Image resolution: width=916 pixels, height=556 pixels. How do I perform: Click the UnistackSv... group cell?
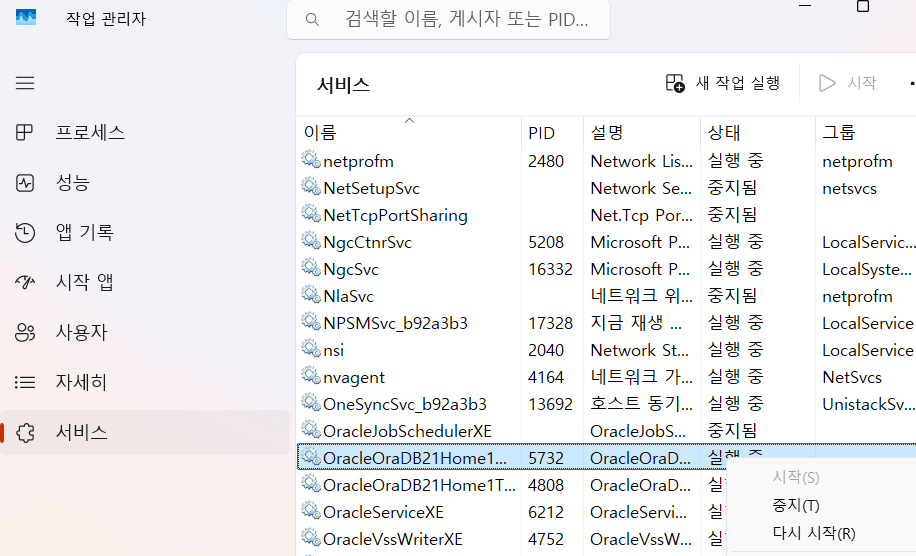click(x=869, y=404)
